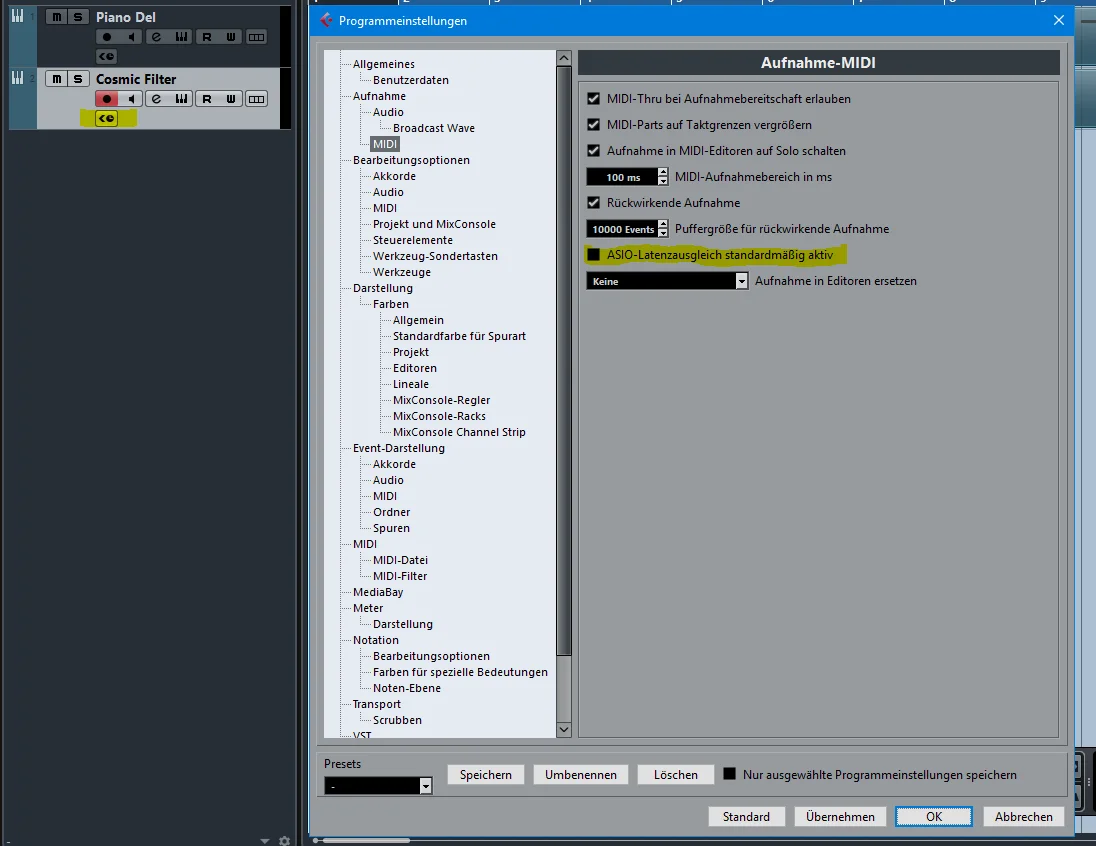Viewport: 1096px width, 846px height.
Task: Uncheck MIDI-Thru bei Aufnahmebereitschaft erlauben
Action: click(593, 99)
